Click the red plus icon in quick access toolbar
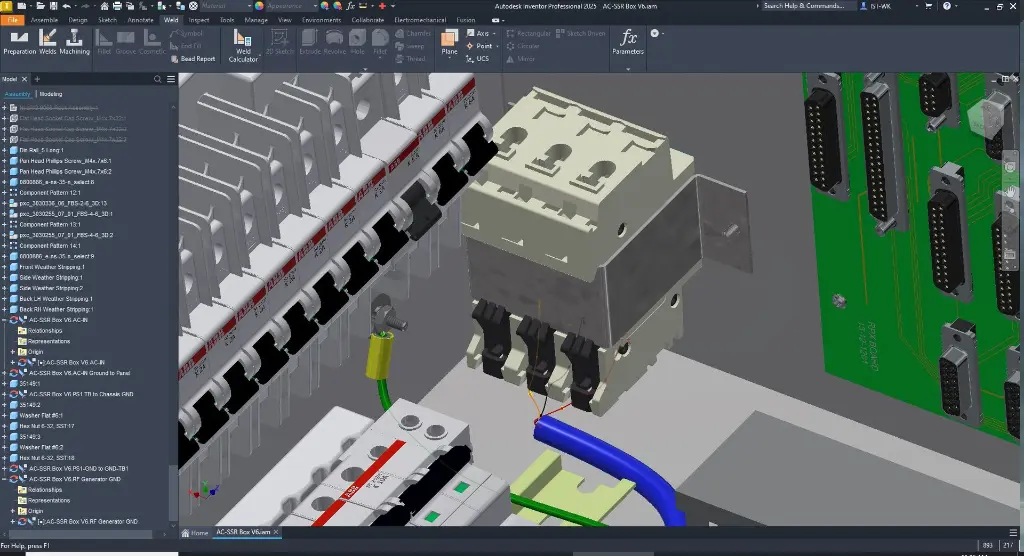 382,6
